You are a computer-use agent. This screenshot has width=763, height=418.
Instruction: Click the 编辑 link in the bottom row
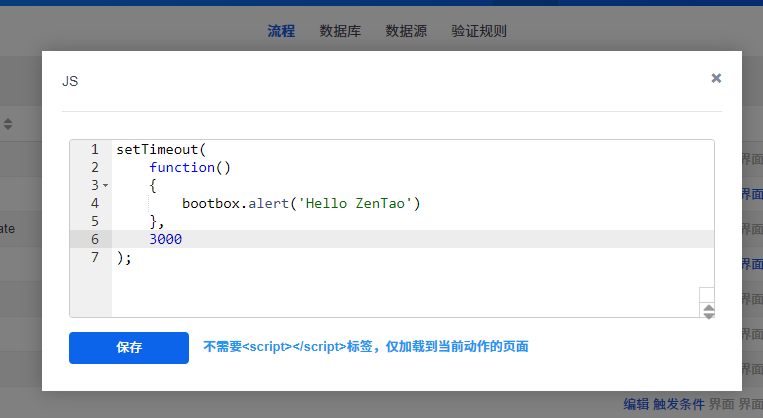(x=636, y=404)
